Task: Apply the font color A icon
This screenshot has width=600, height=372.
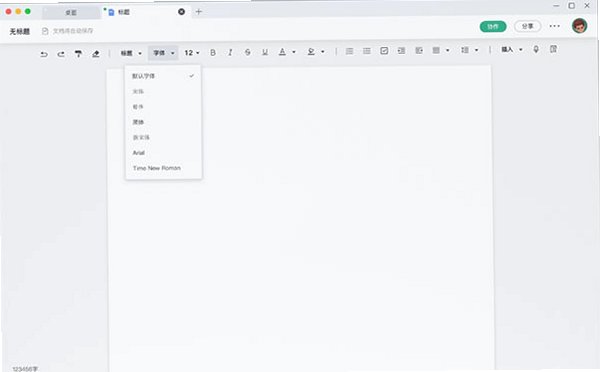Action: 282,52
